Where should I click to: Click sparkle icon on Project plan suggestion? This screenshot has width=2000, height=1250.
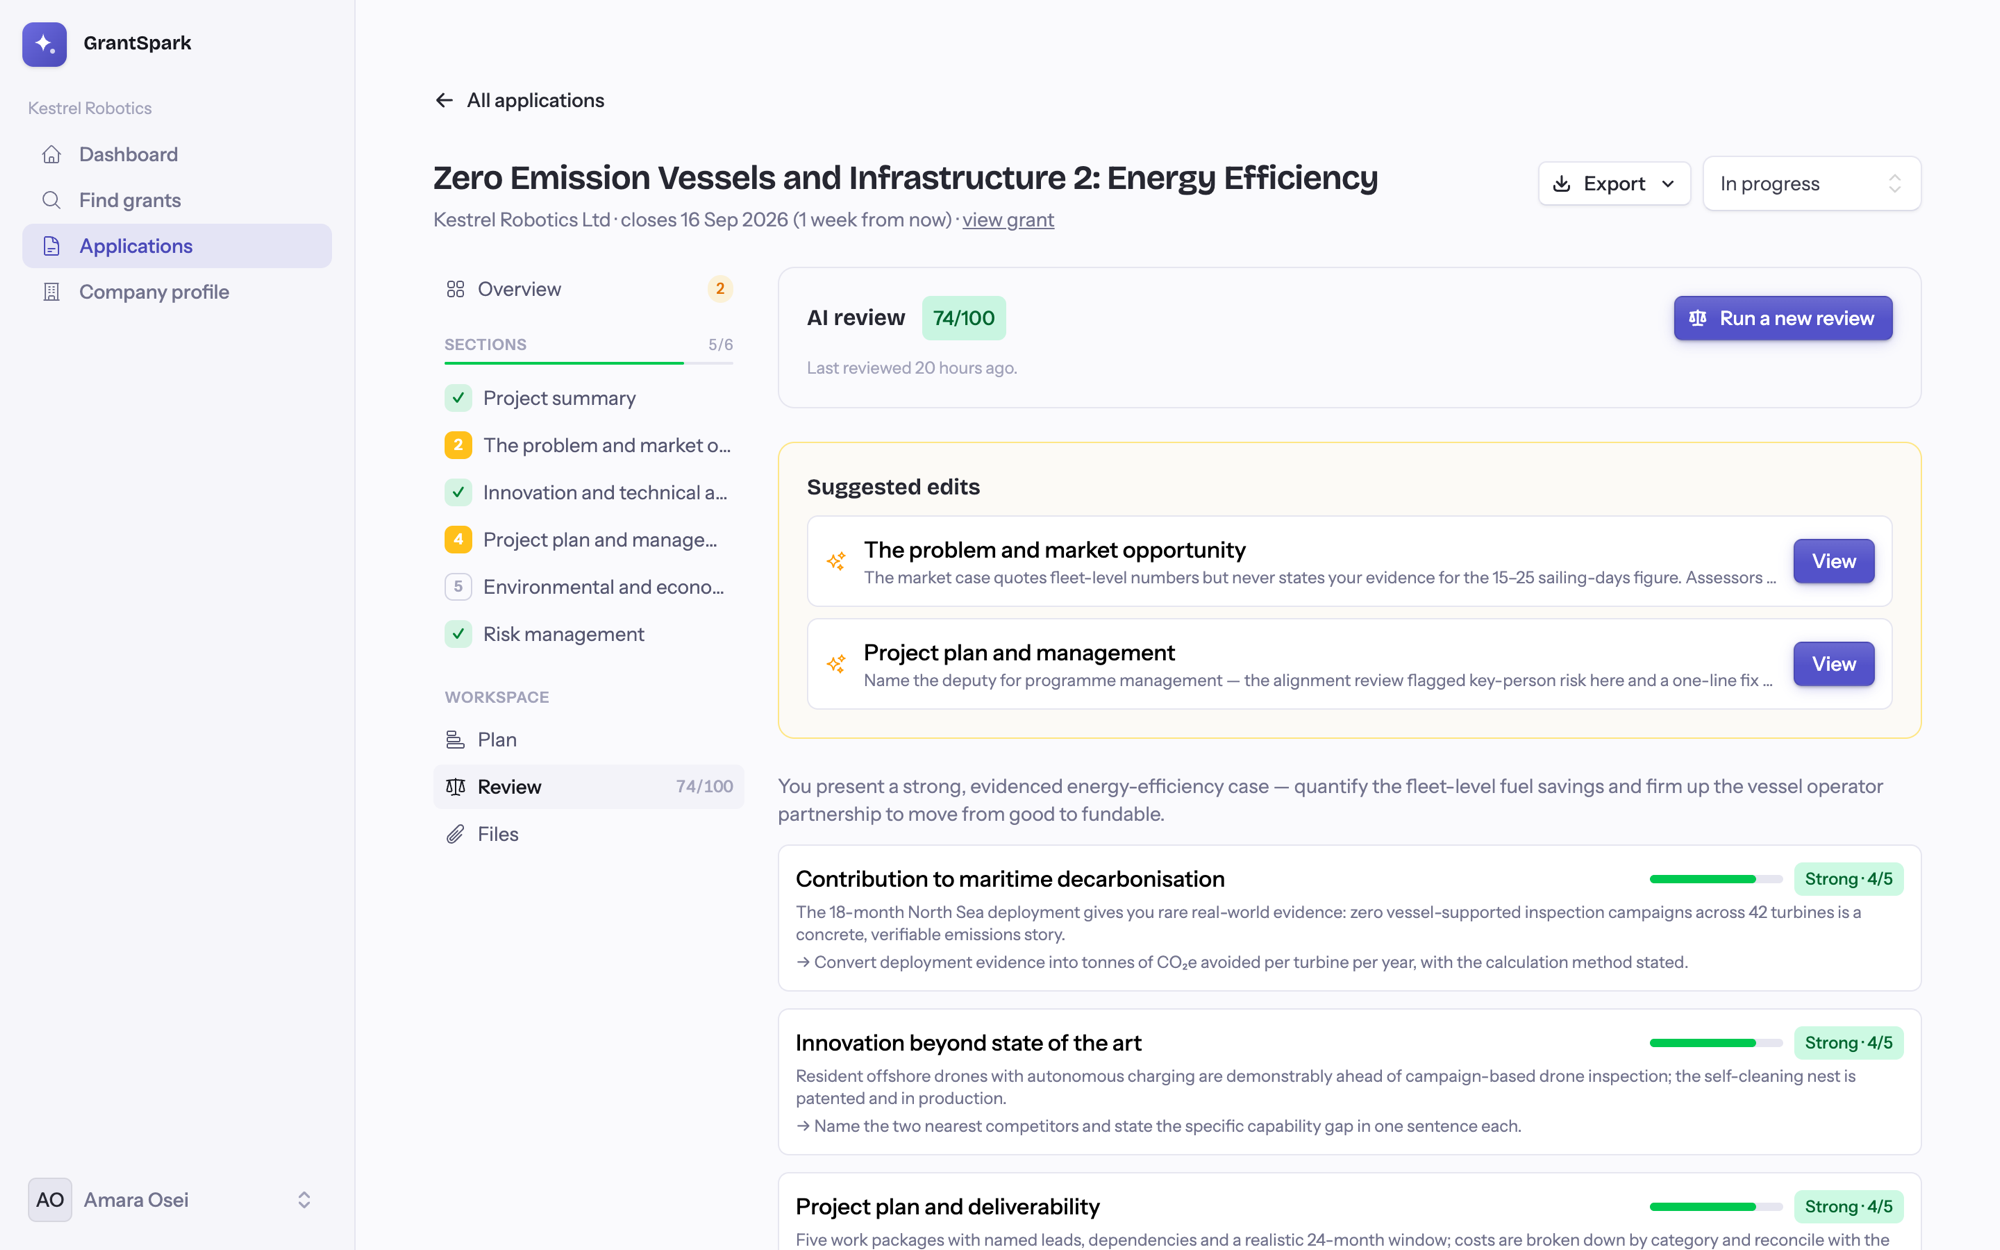tap(836, 664)
